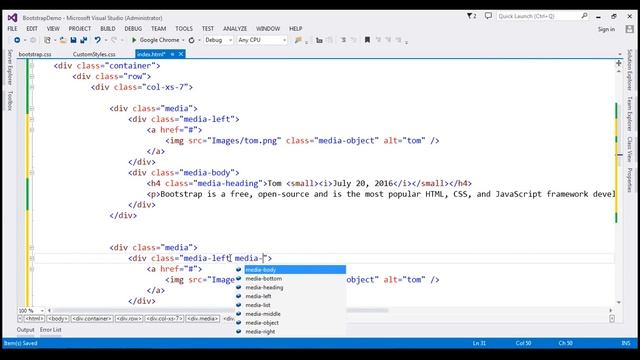Click the split editor icon above the scrollbar
This screenshot has height=360, width=640.
619,63
